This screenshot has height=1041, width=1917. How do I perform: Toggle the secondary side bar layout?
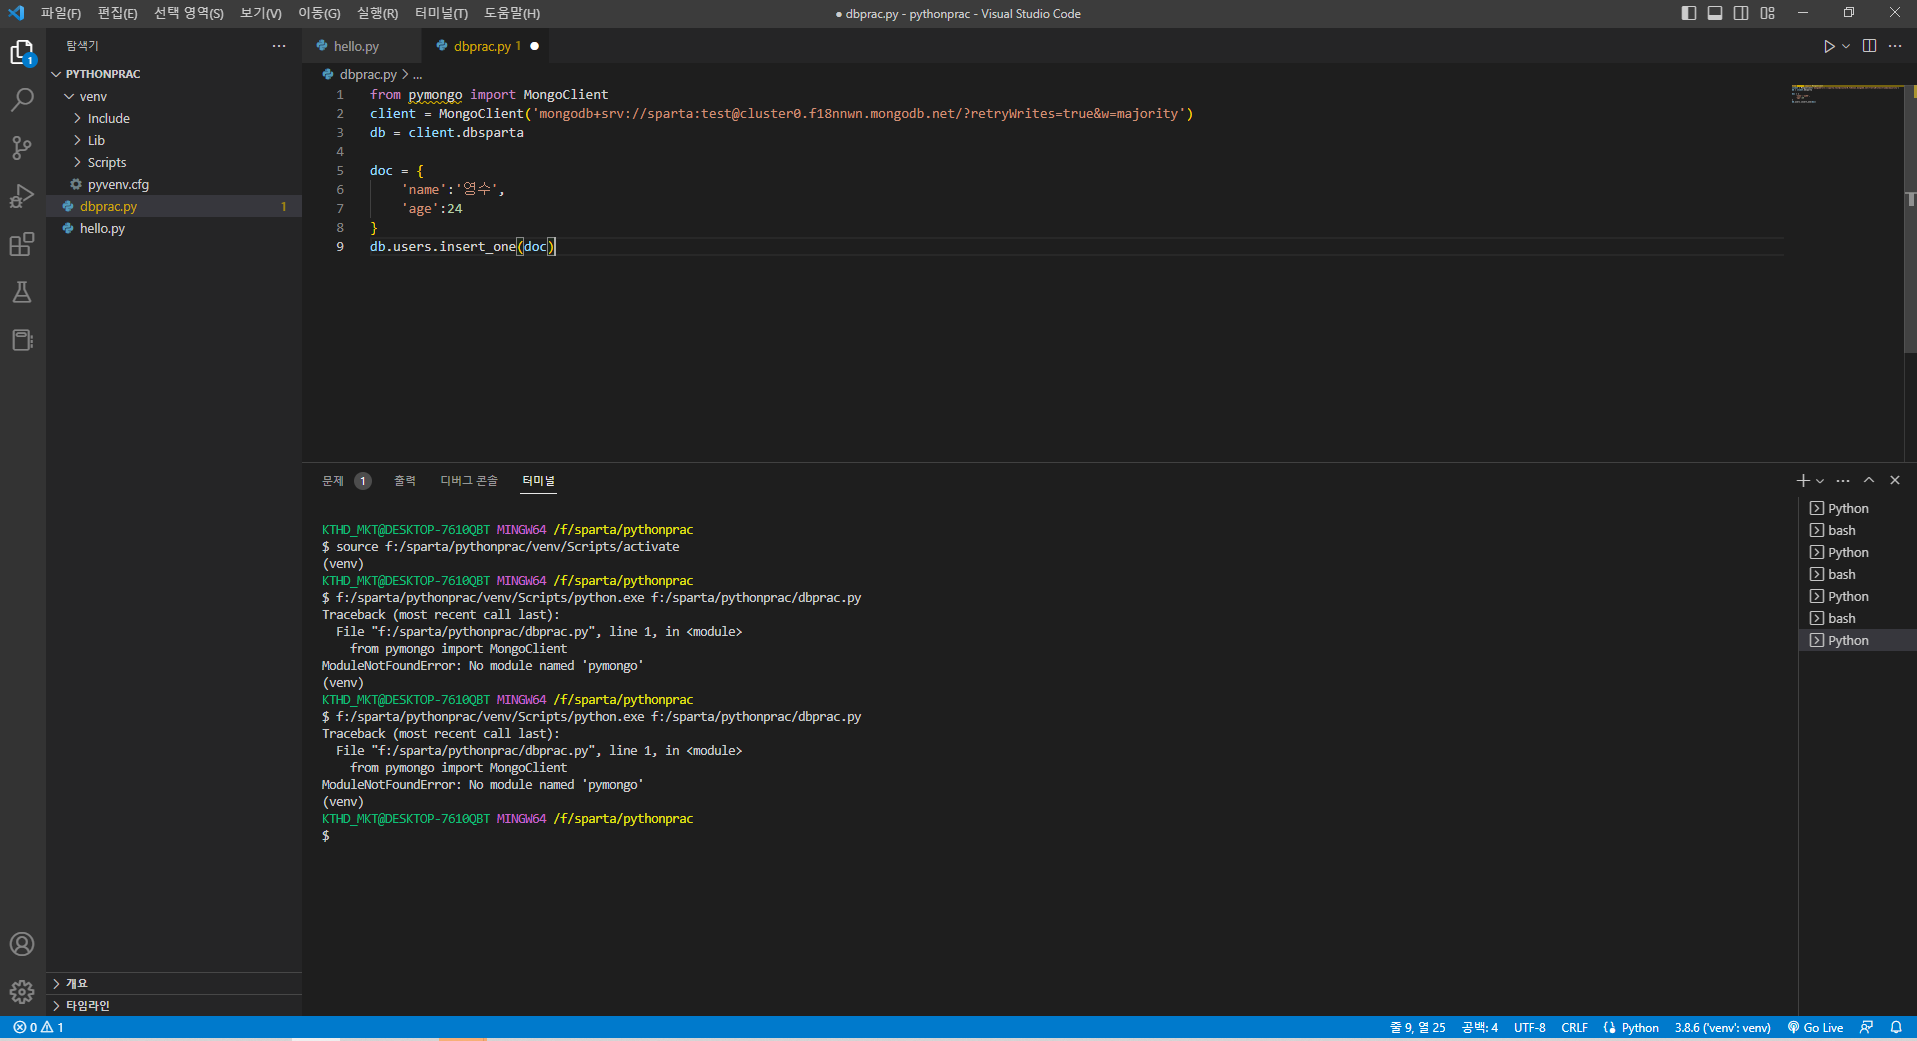pyautogui.click(x=1741, y=13)
